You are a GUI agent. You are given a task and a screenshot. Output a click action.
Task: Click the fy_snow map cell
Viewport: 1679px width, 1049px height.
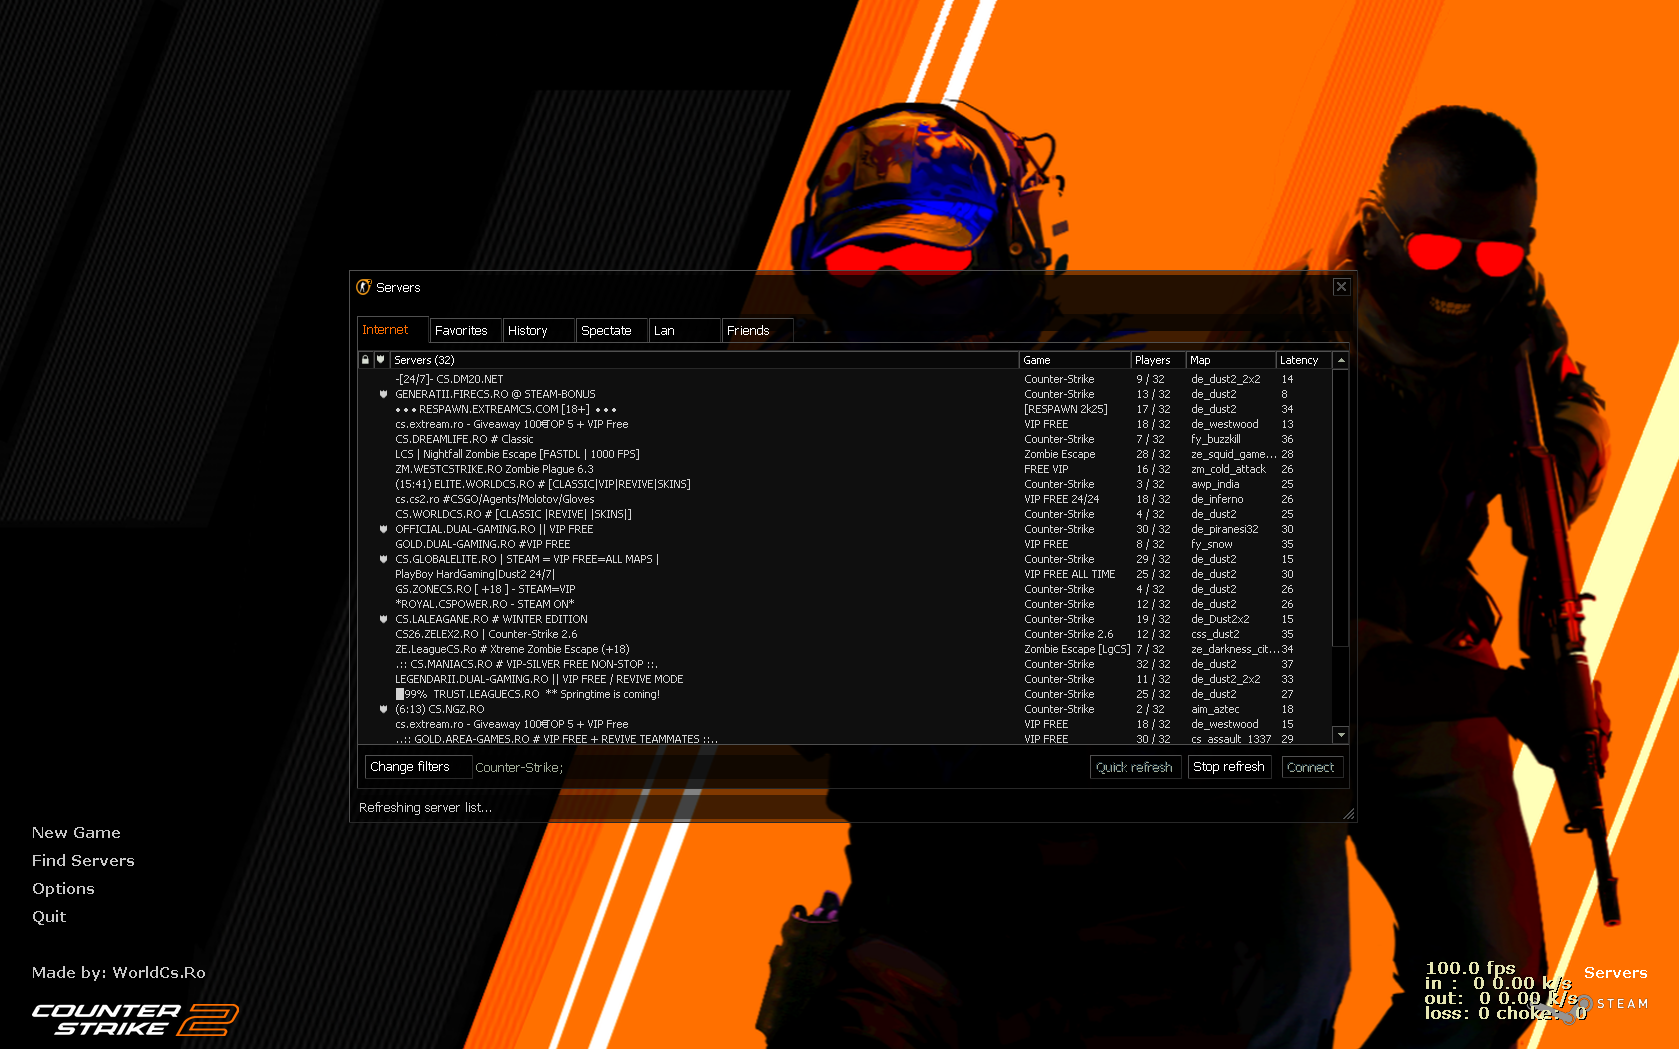pyautogui.click(x=1212, y=544)
